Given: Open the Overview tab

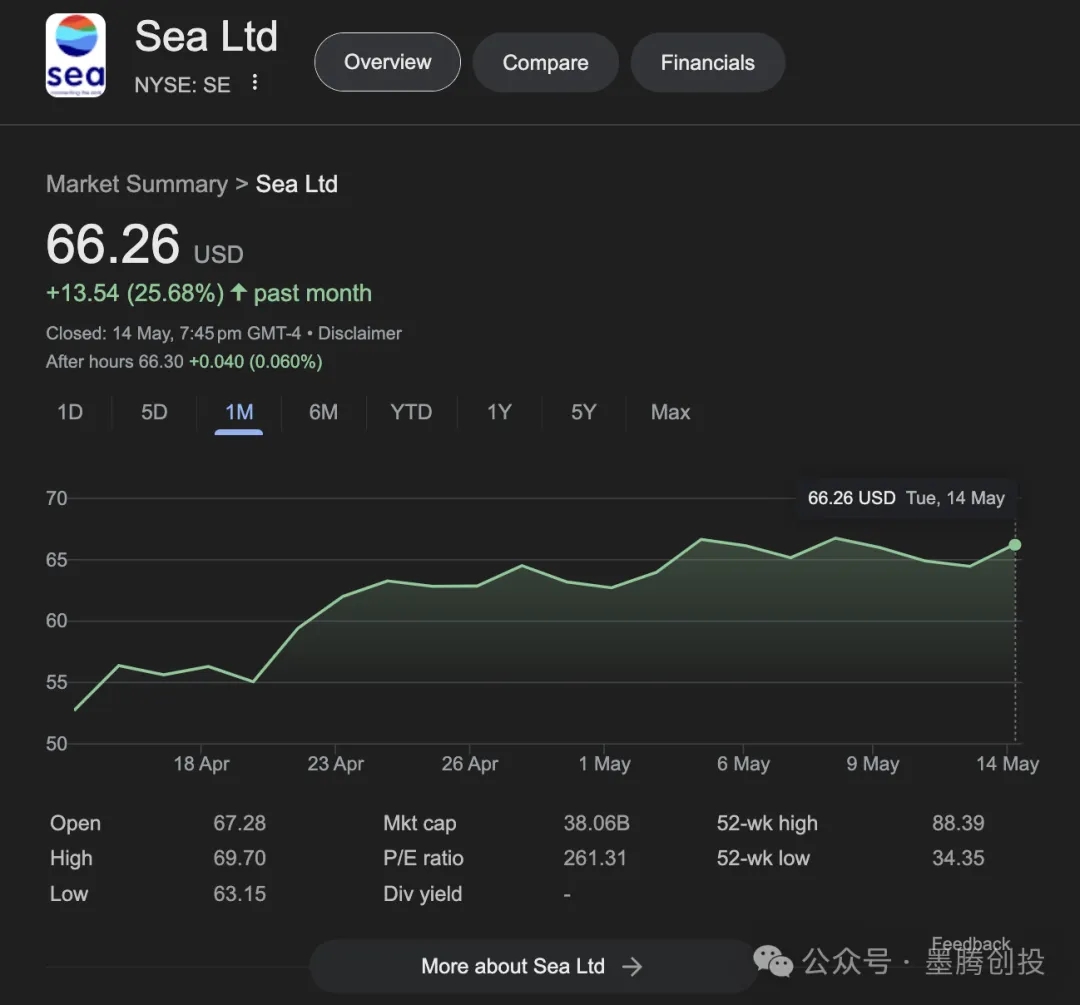Looking at the screenshot, I should (387, 62).
